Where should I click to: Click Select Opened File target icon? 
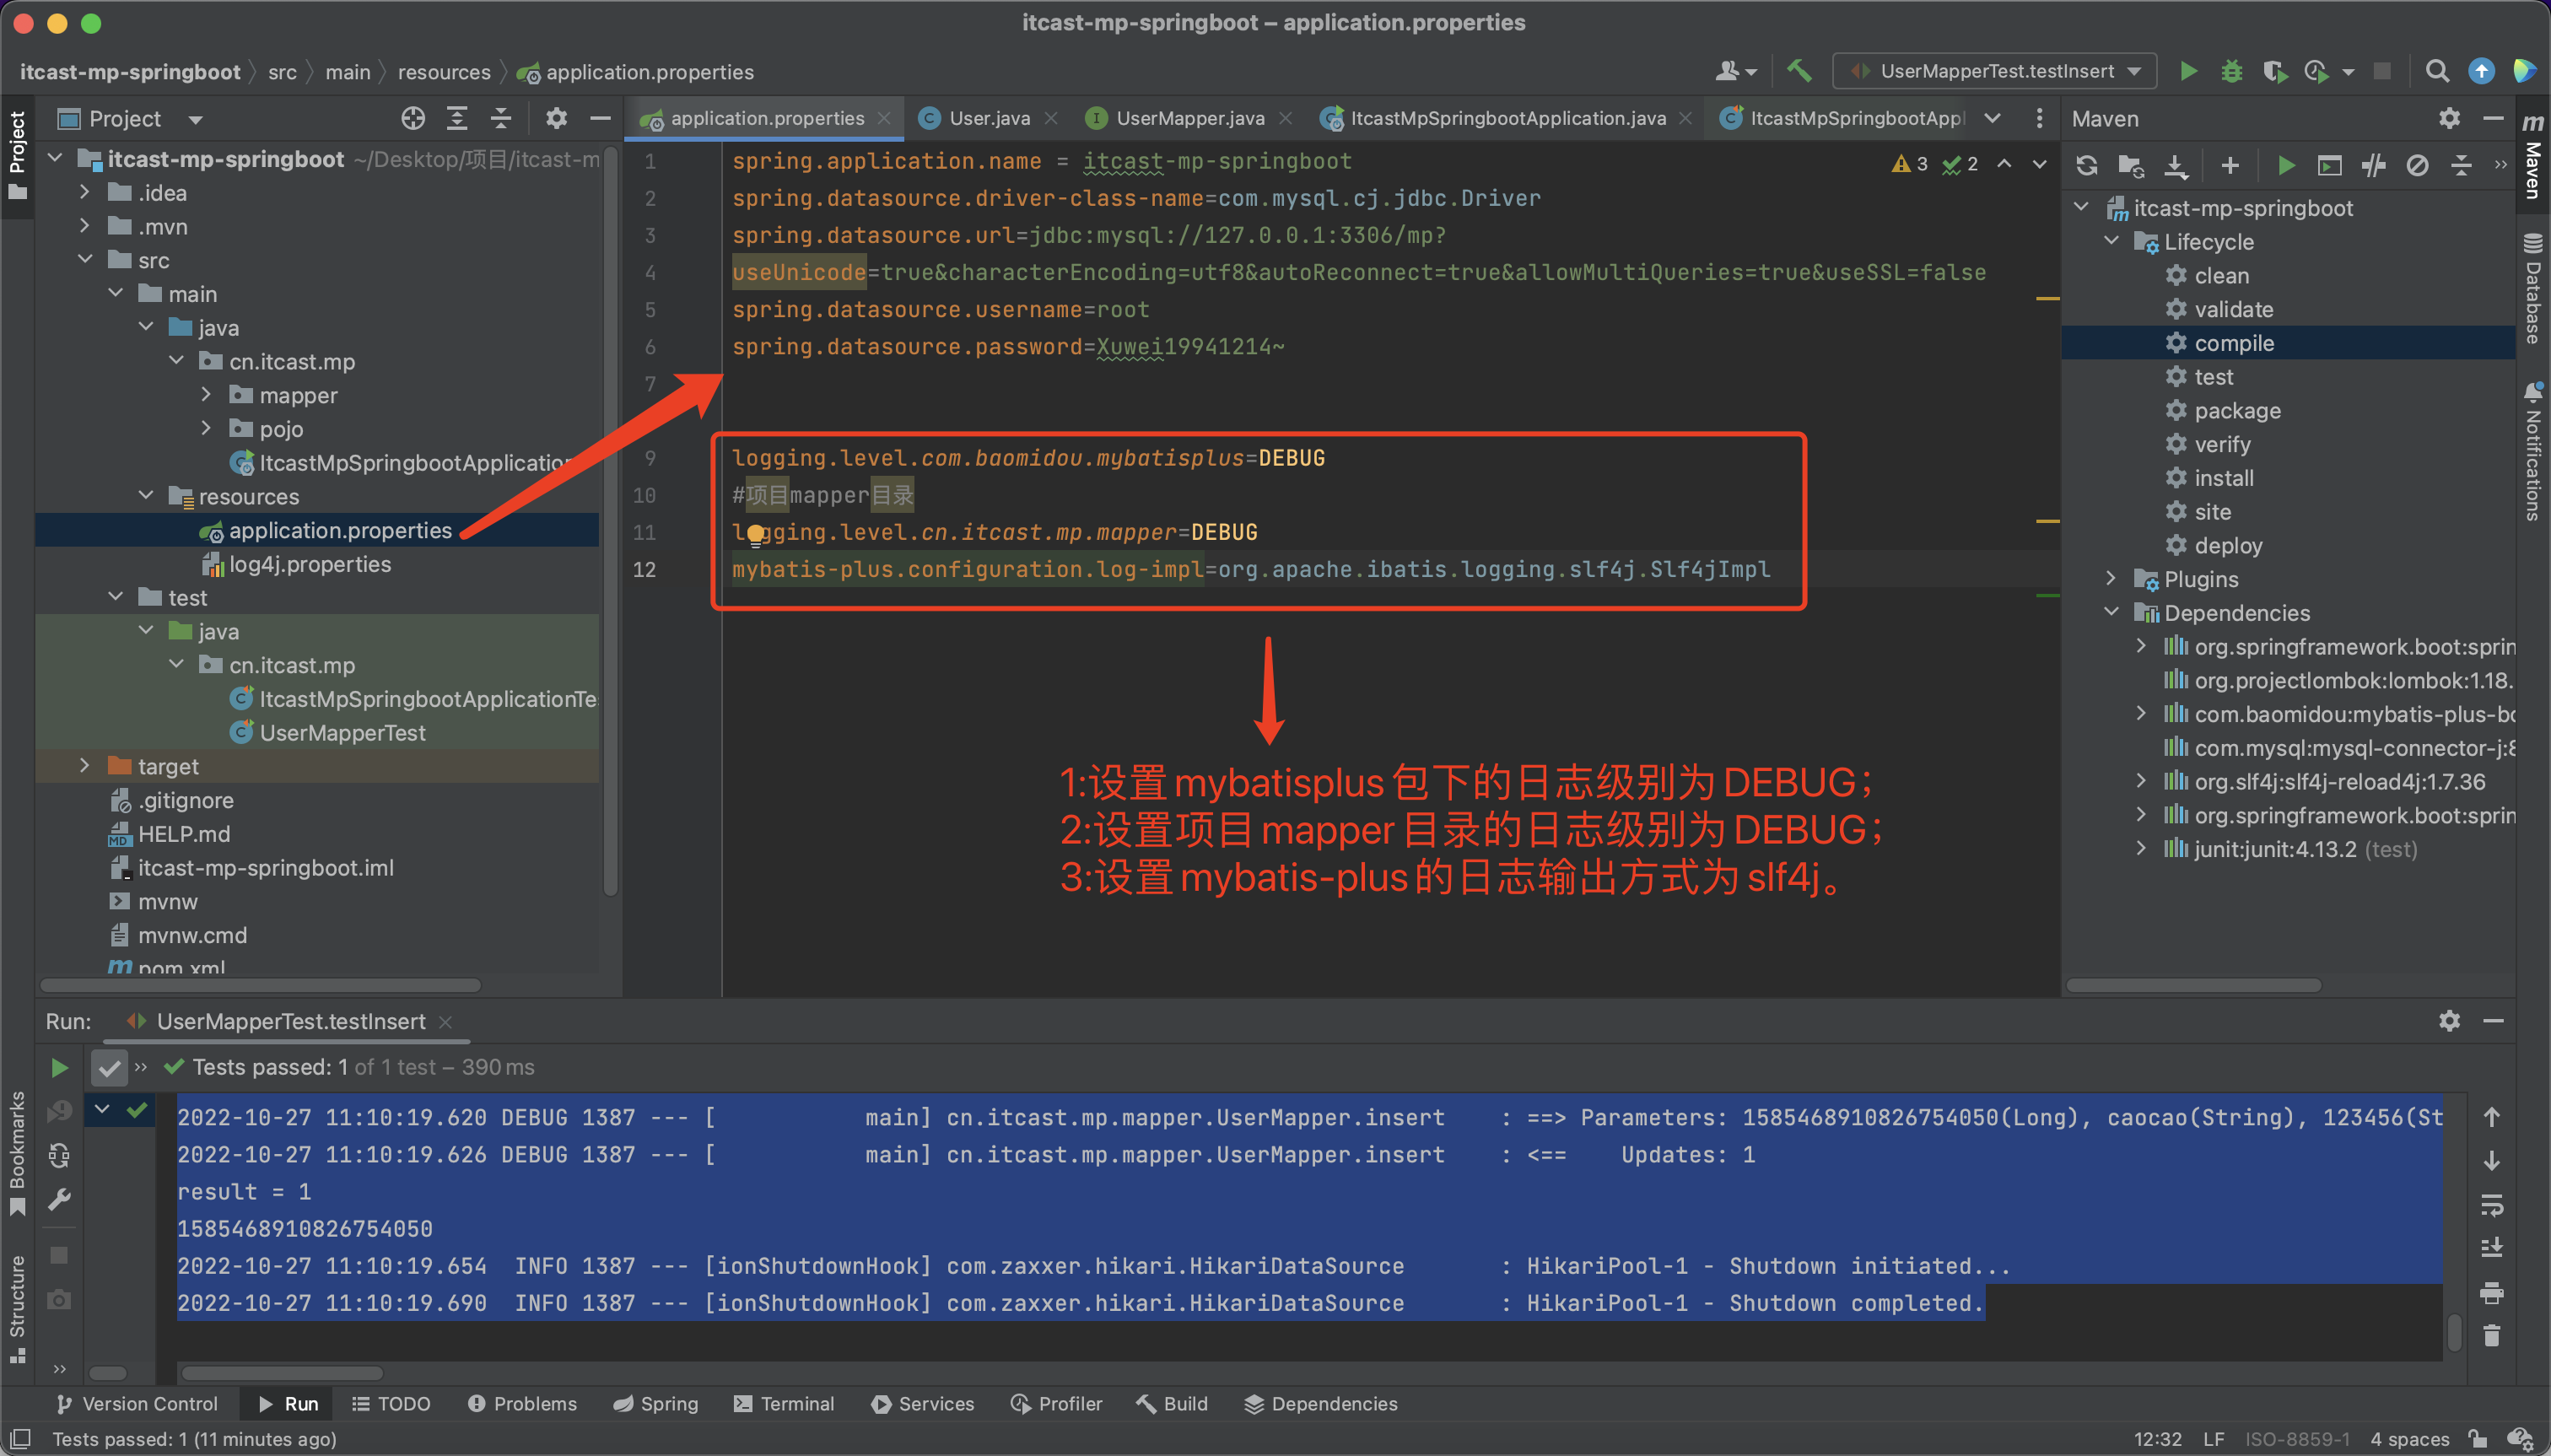(x=413, y=119)
